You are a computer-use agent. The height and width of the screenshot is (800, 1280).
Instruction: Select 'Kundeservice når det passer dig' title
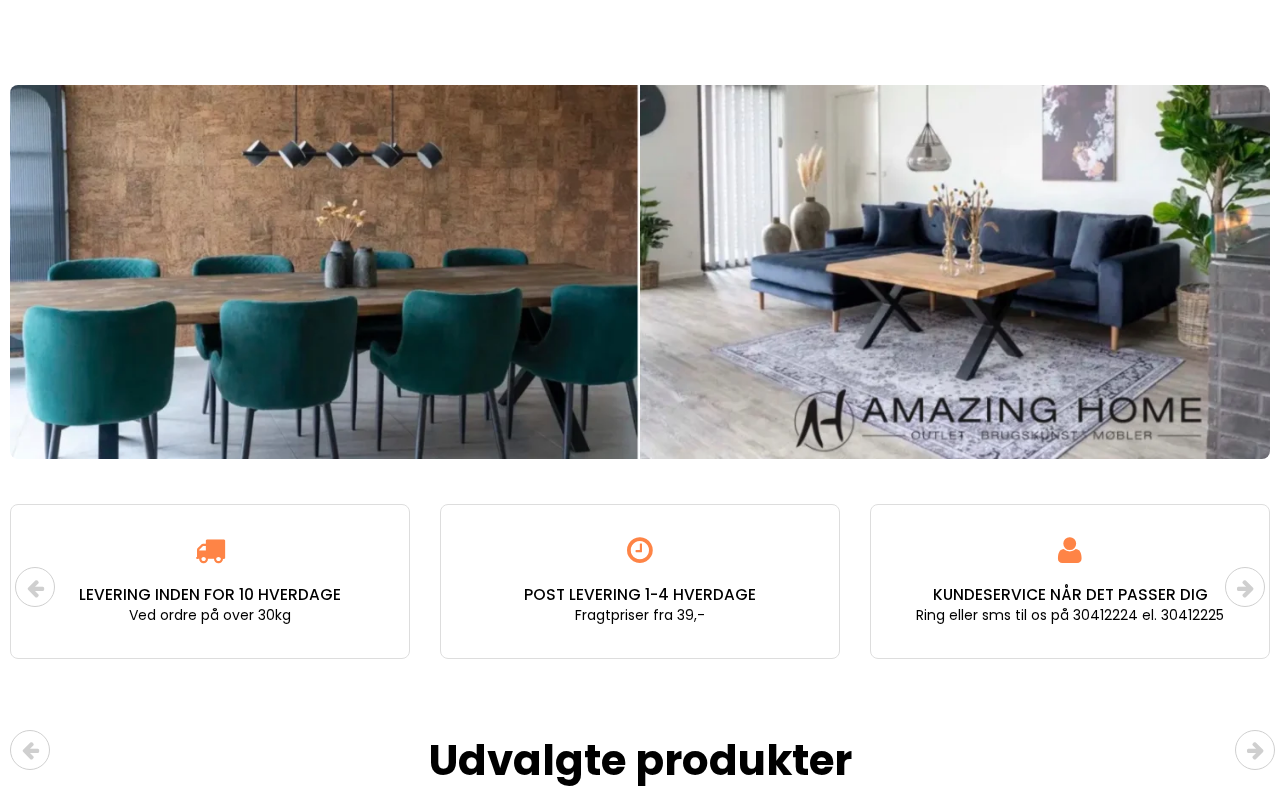pyautogui.click(x=1070, y=595)
